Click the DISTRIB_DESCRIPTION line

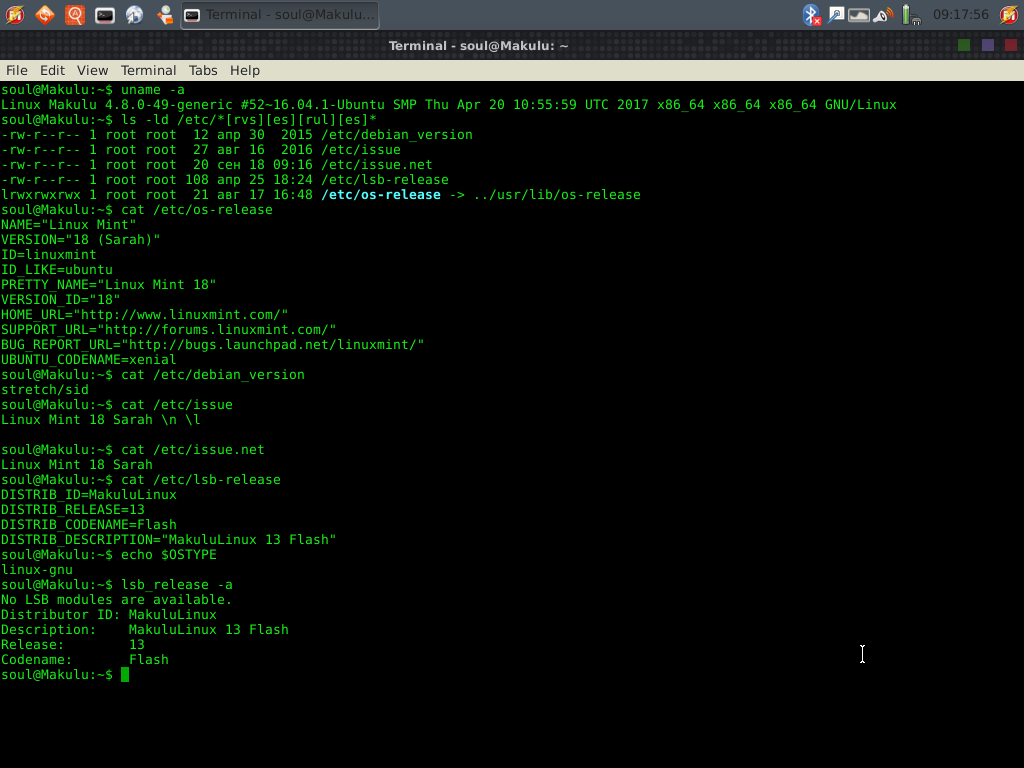168,540
